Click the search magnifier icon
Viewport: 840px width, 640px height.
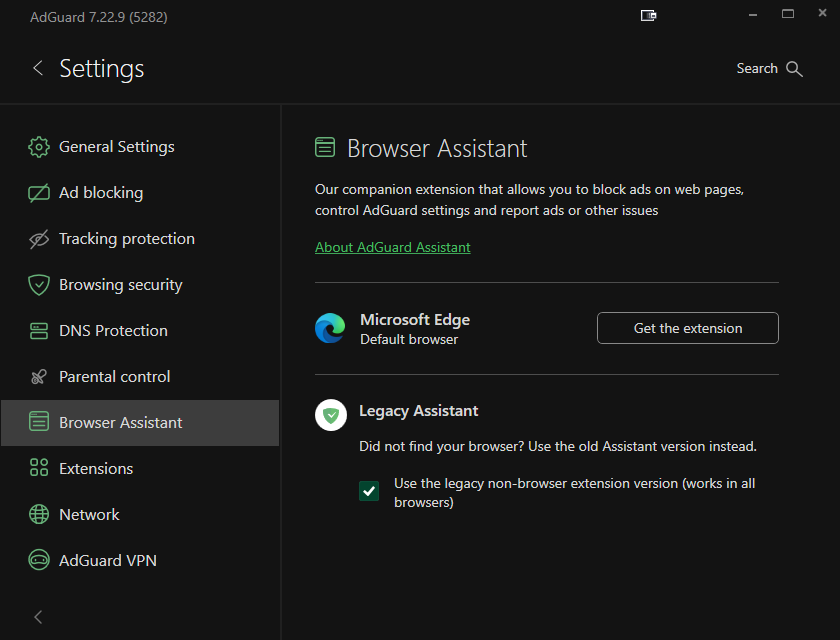[x=794, y=69]
